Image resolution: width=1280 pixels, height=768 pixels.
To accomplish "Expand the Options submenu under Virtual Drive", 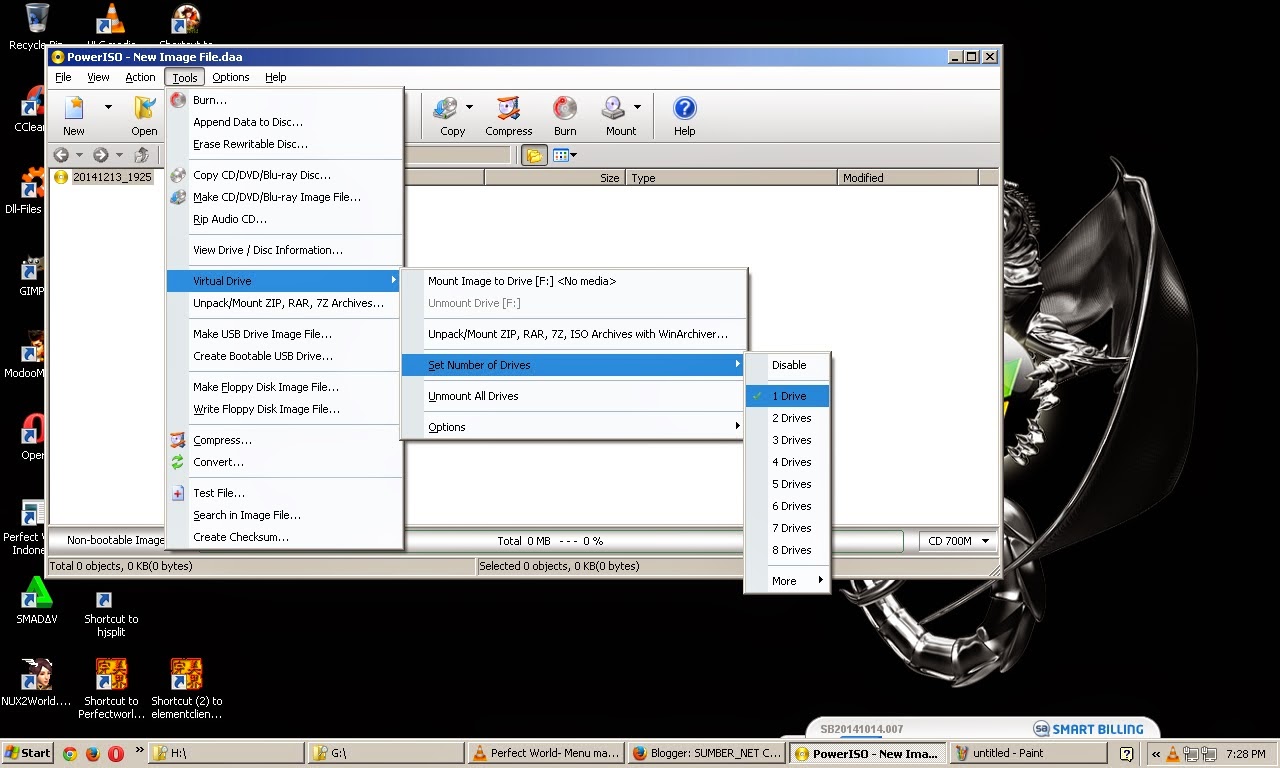I will (x=574, y=427).
